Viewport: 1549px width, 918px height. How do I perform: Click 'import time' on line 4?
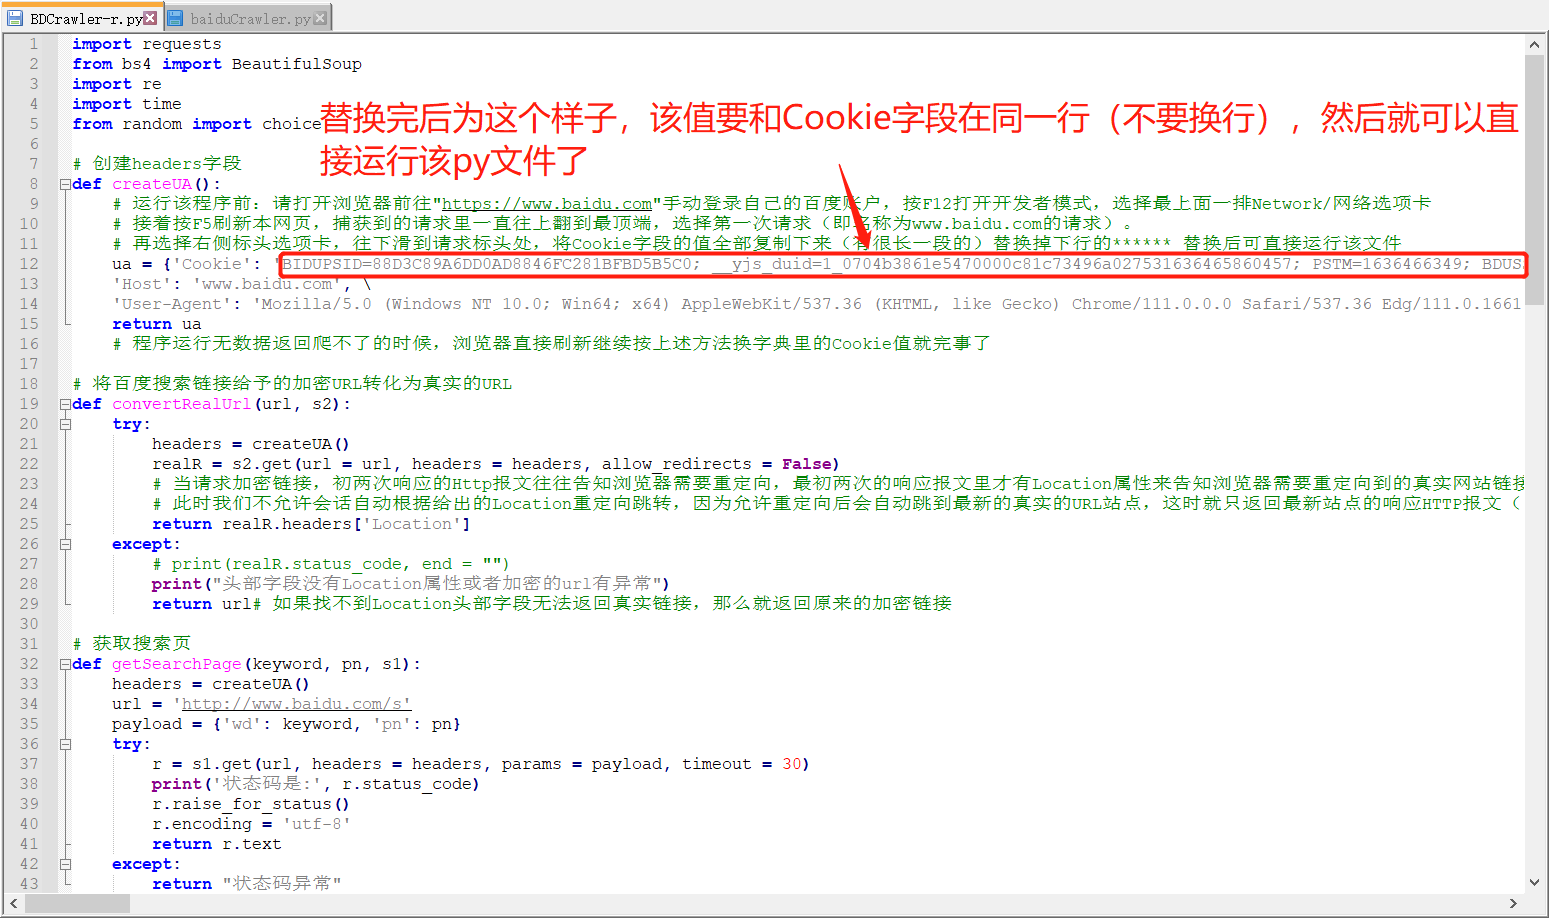(127, 104)
